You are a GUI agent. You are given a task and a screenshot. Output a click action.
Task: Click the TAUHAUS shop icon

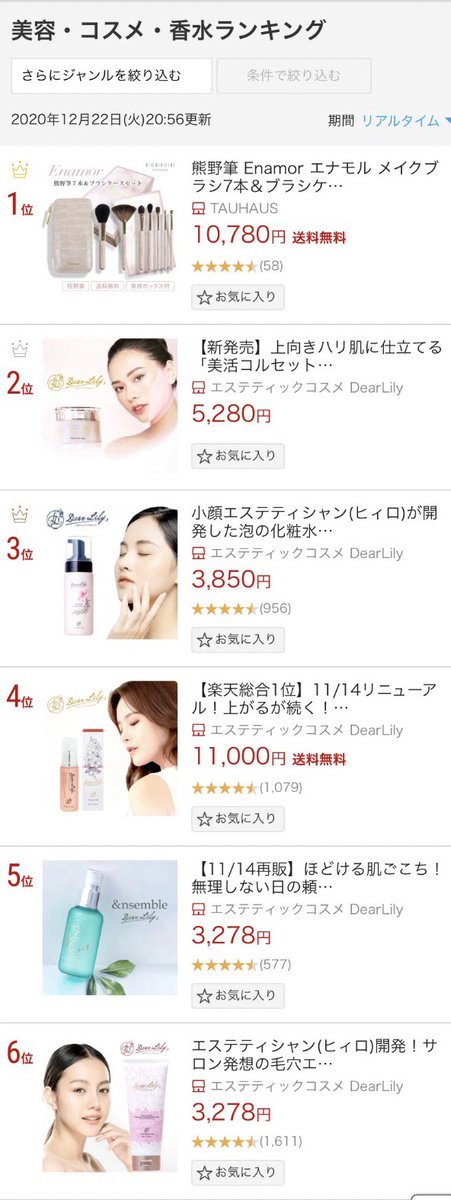tap(198, 209)
